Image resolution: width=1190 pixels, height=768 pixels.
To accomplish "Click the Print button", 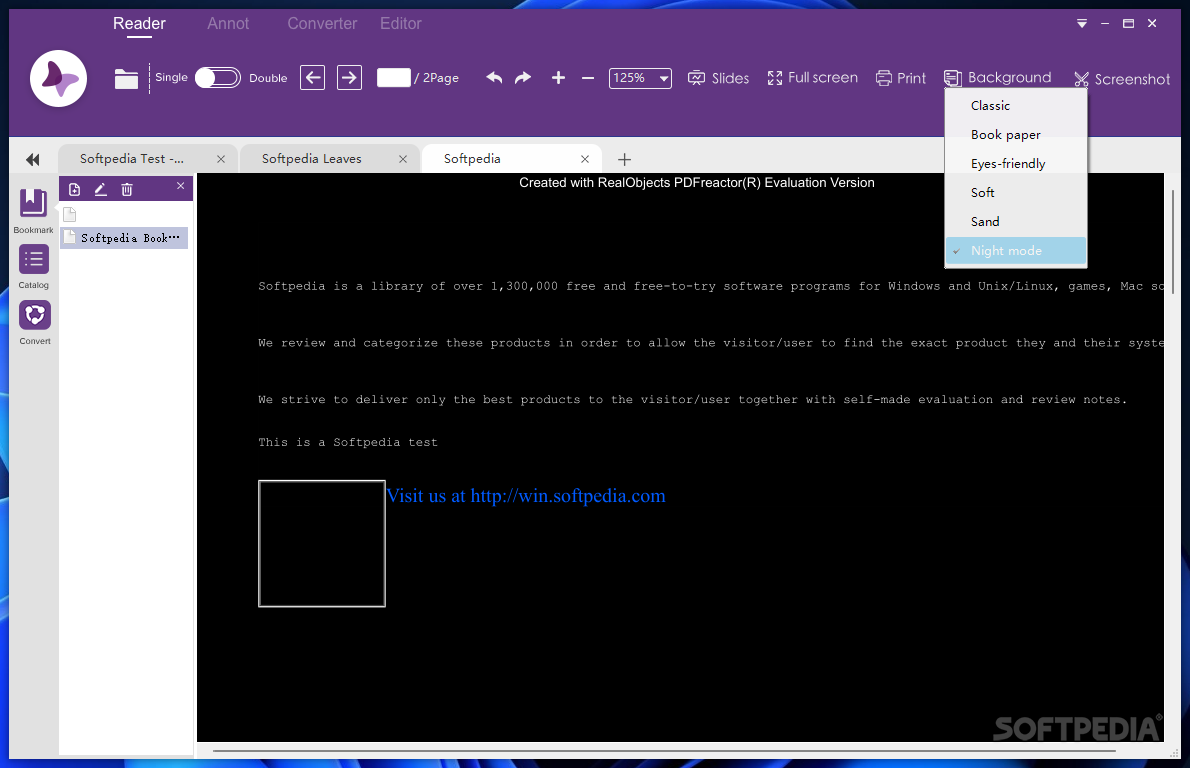I will (x=901, y=78).
